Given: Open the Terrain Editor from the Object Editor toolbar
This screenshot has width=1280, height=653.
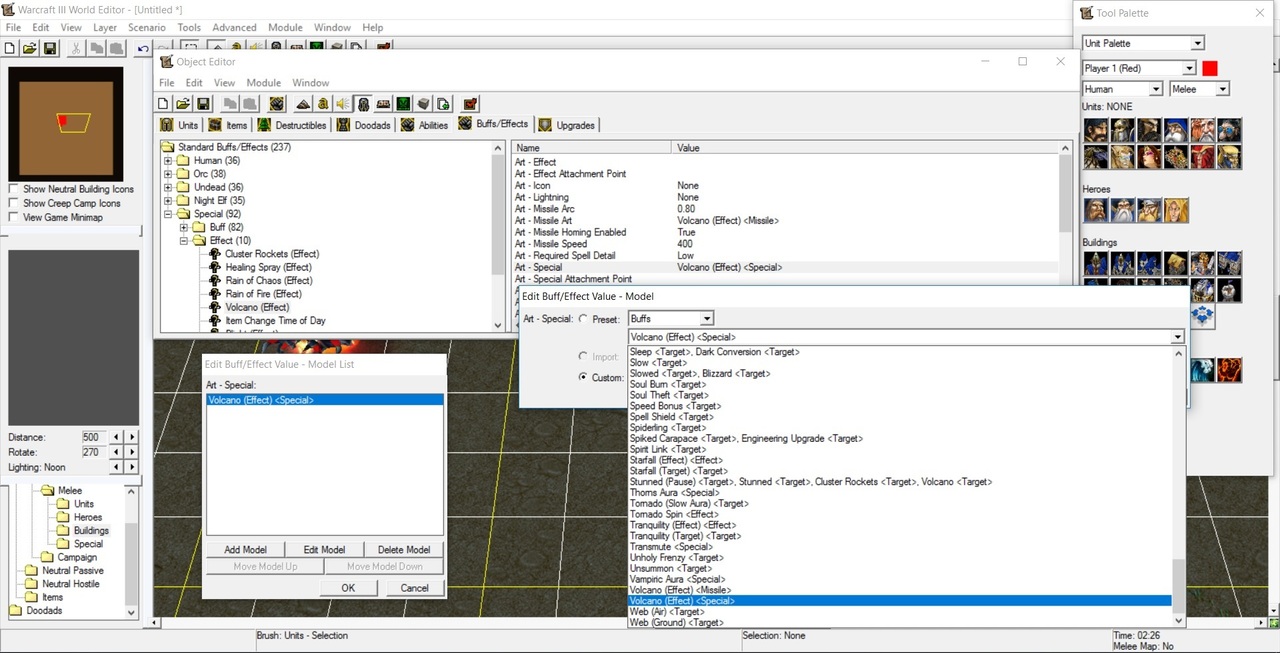Looking at the screenshot, I should click(302, 104).
